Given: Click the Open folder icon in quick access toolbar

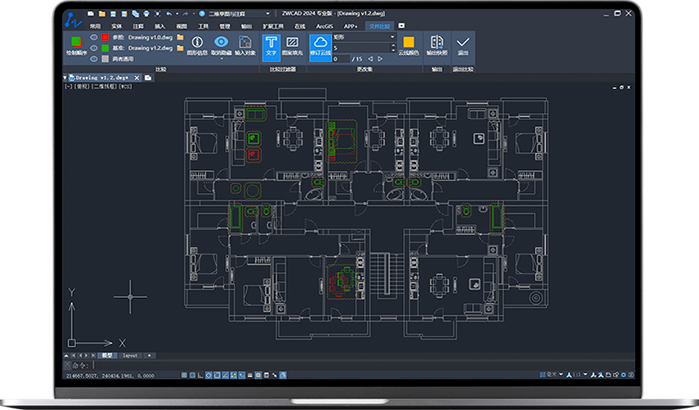Looking at the screenshot, I should tap(102, 14).
